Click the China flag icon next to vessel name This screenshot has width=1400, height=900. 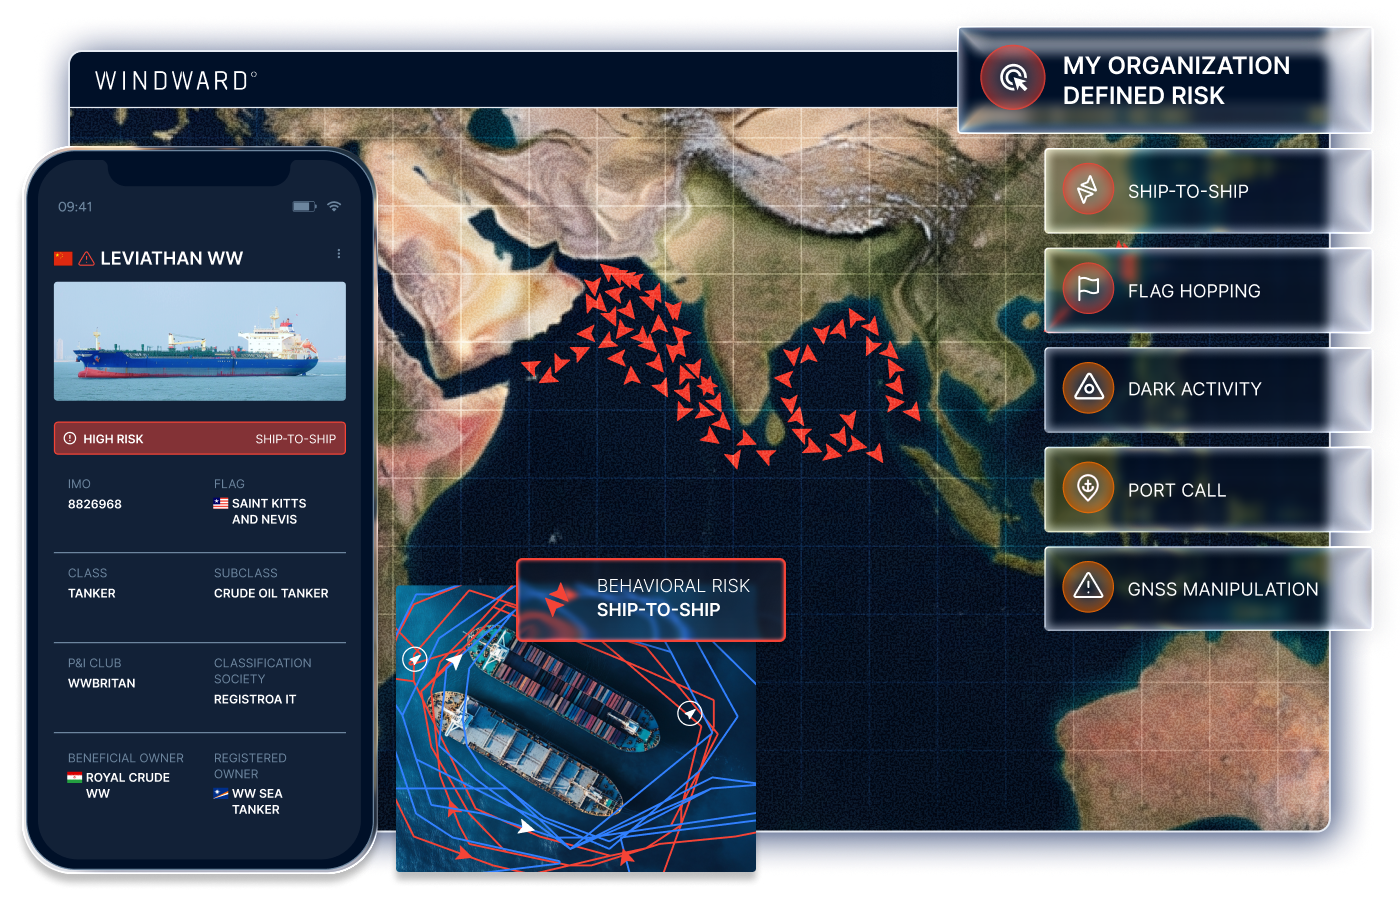[x=63, y=259]
